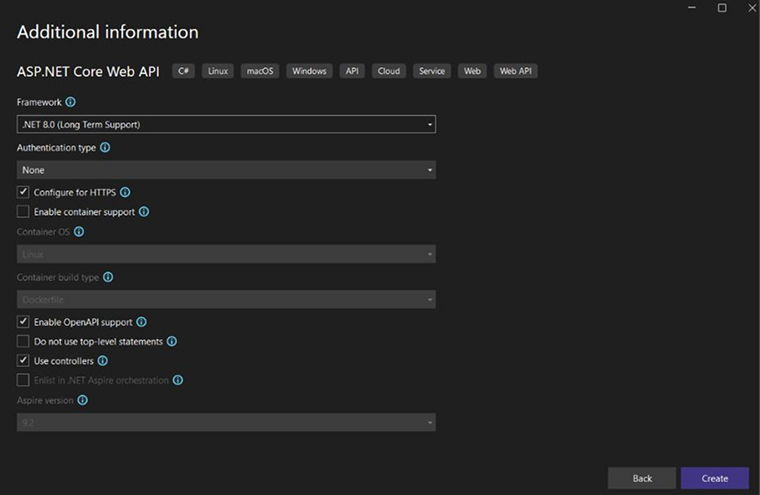This screenshot has width=760, height=495.
Task: Click info icon beside Enable container support
Action: [x=144, y=212]
